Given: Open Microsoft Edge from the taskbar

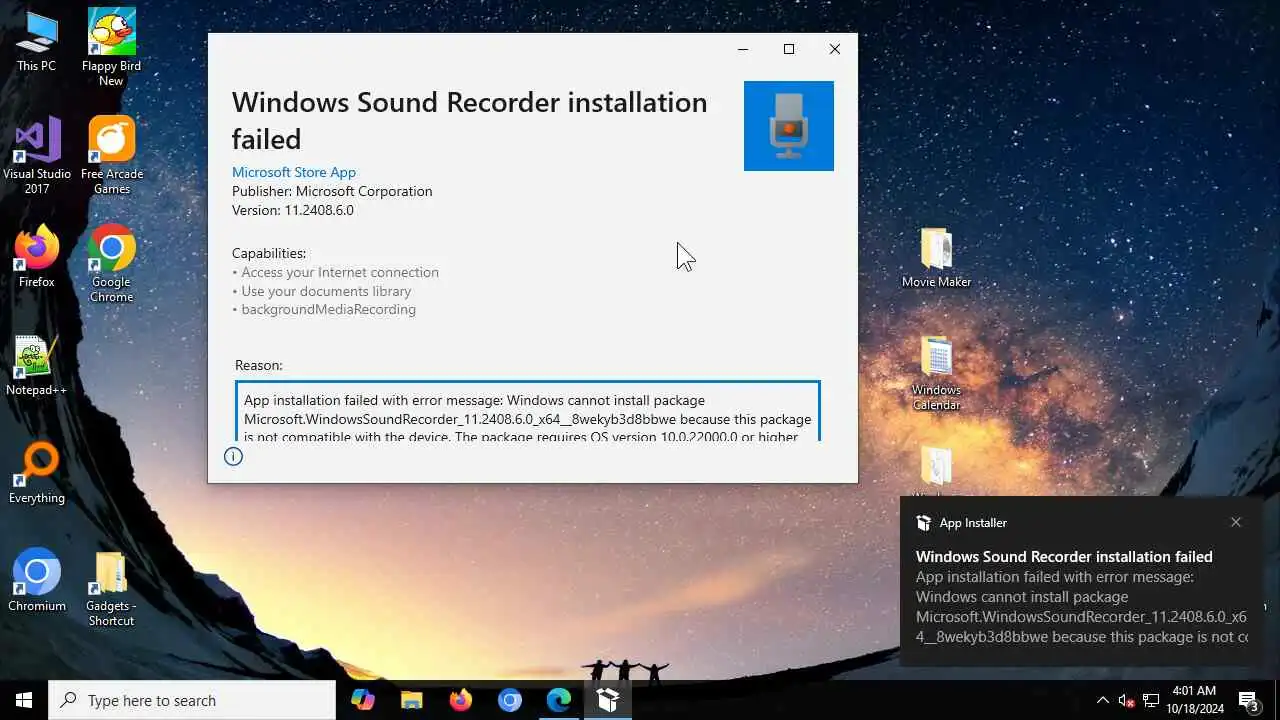Looking at the screenshot, I should tap(558, 700).
